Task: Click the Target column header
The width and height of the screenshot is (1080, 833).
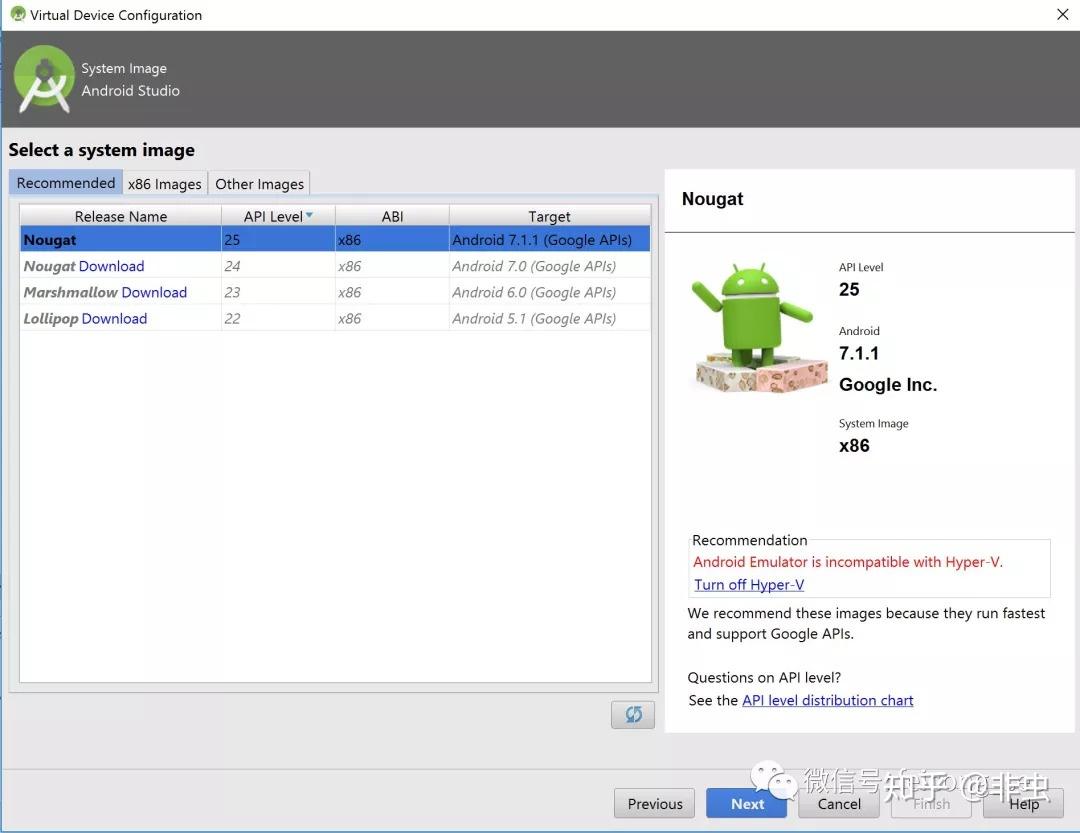Action: (x=549, y=216)
